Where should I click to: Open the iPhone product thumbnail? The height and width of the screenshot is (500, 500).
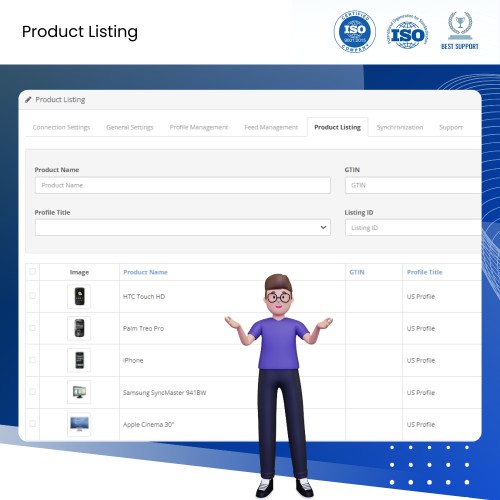pos(79,360)
